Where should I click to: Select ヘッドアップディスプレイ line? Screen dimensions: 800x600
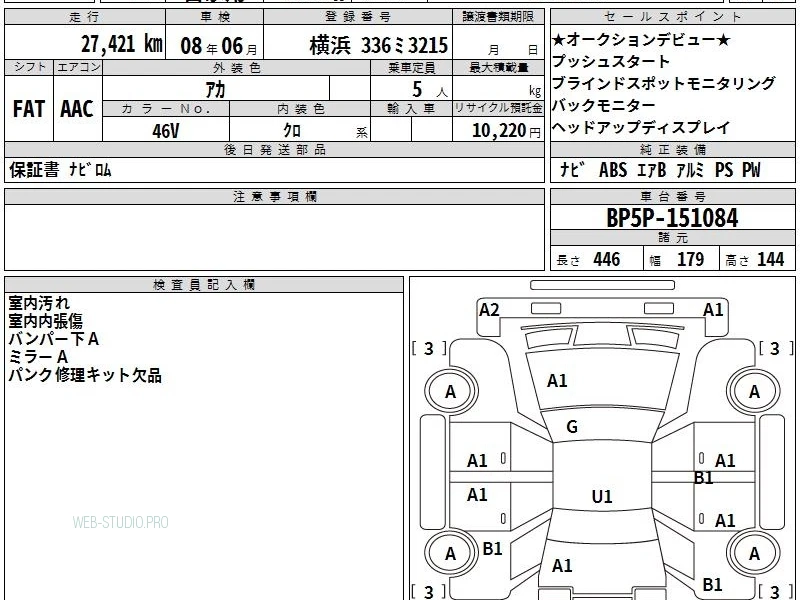(x=641, y=128)
